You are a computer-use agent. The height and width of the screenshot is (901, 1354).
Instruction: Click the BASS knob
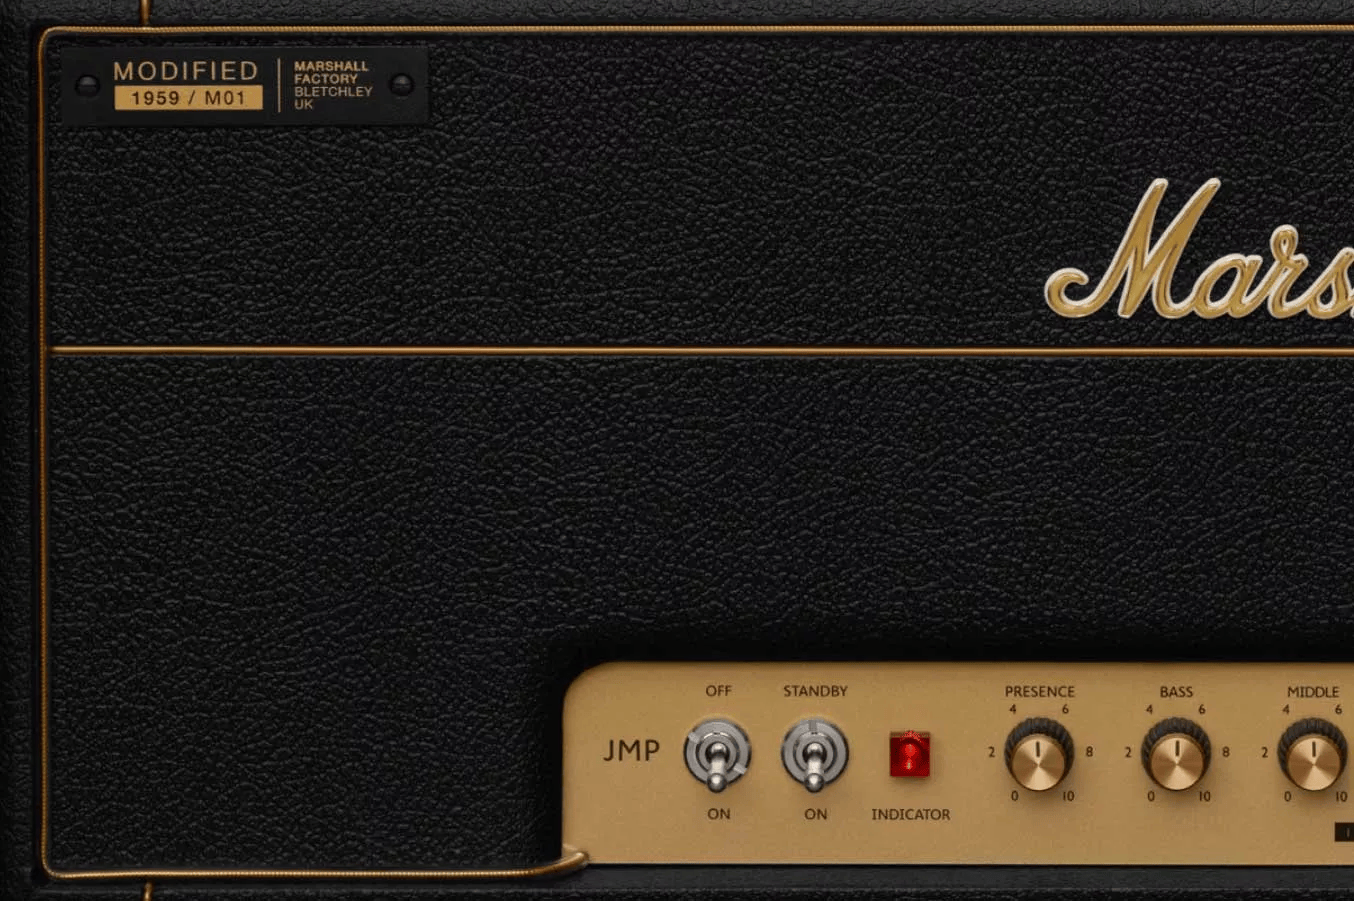[1176, 756]
